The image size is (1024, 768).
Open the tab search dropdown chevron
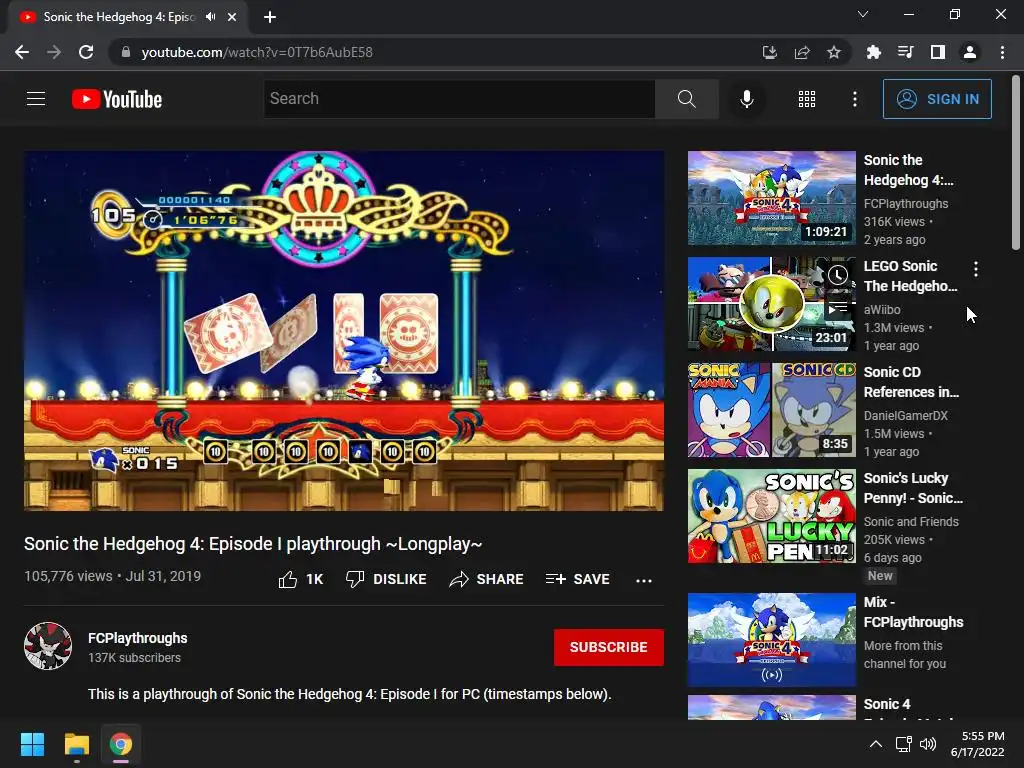[863, 14]
